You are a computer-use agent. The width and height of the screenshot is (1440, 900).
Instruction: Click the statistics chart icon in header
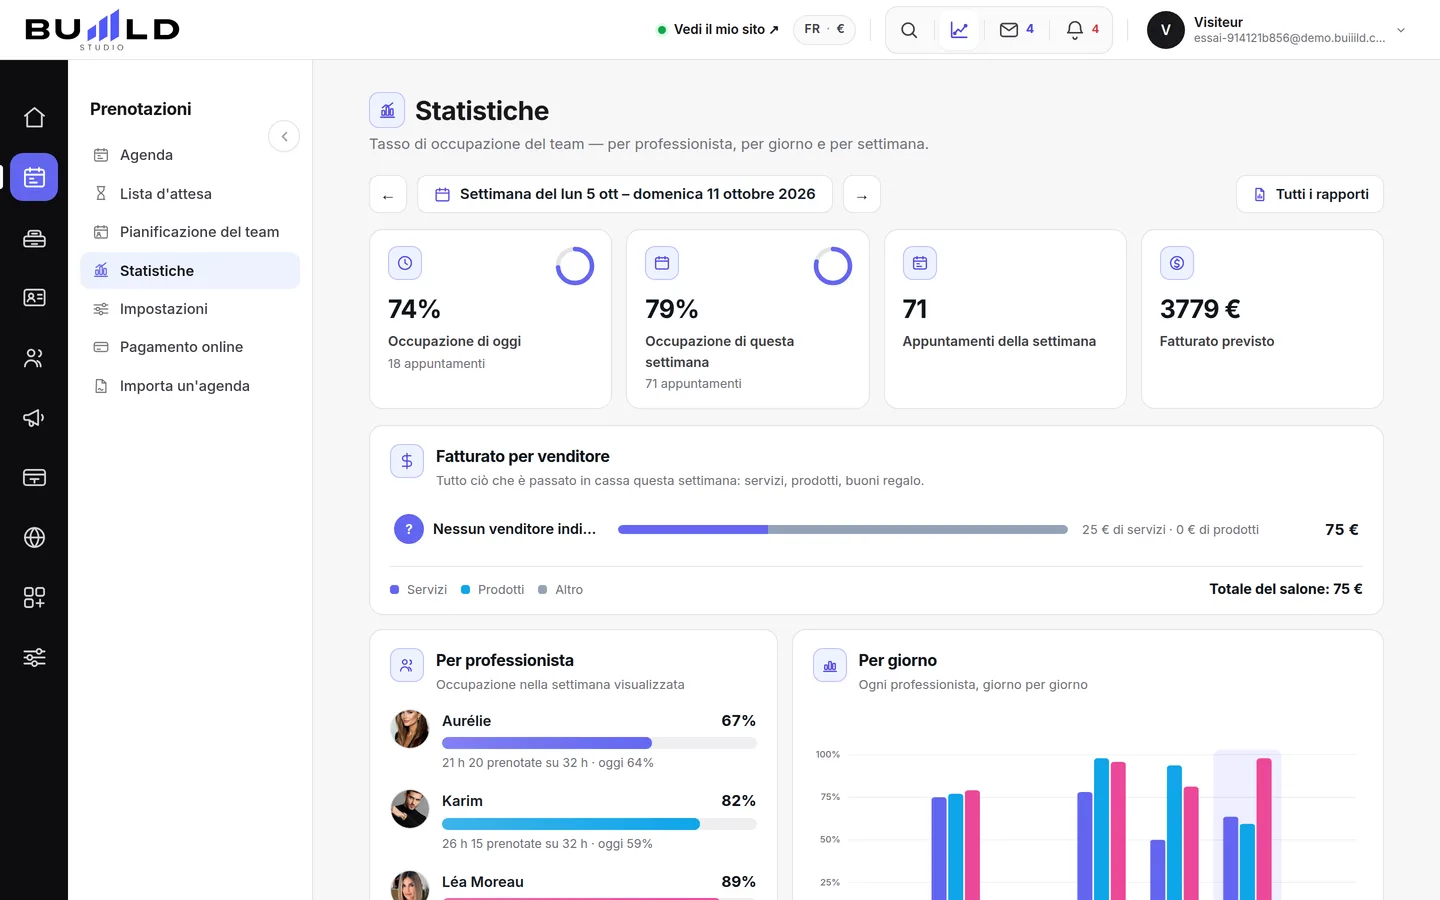click(959, 30)
